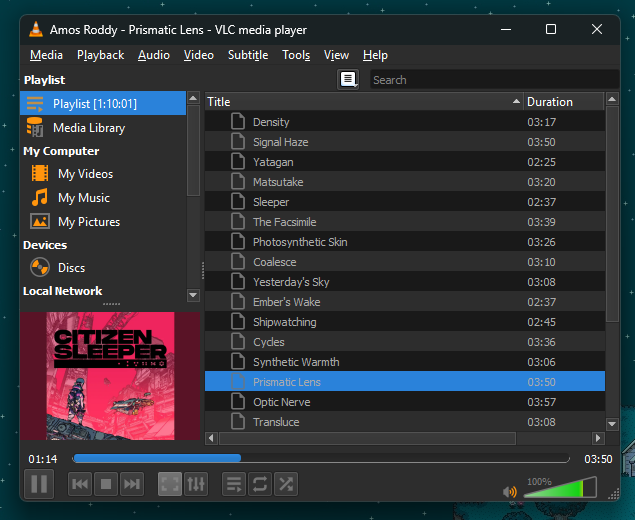Select the track Yatagan
Screen dimensions: 635x520
405,162
